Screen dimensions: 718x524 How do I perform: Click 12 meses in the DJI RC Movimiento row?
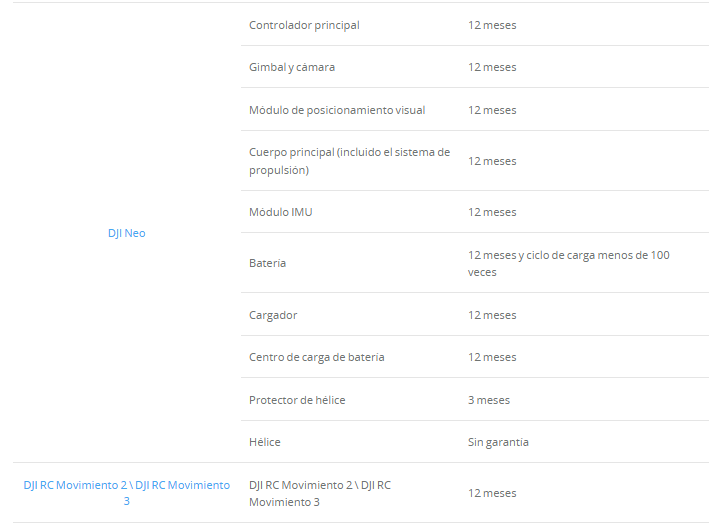point(492,493)
